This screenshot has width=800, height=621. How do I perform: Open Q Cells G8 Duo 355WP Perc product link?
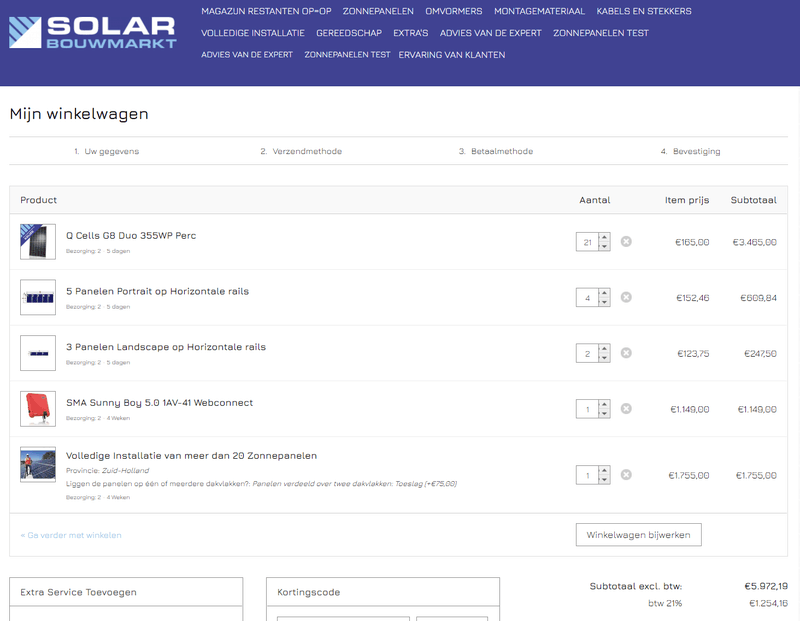[x=131, y=236]
